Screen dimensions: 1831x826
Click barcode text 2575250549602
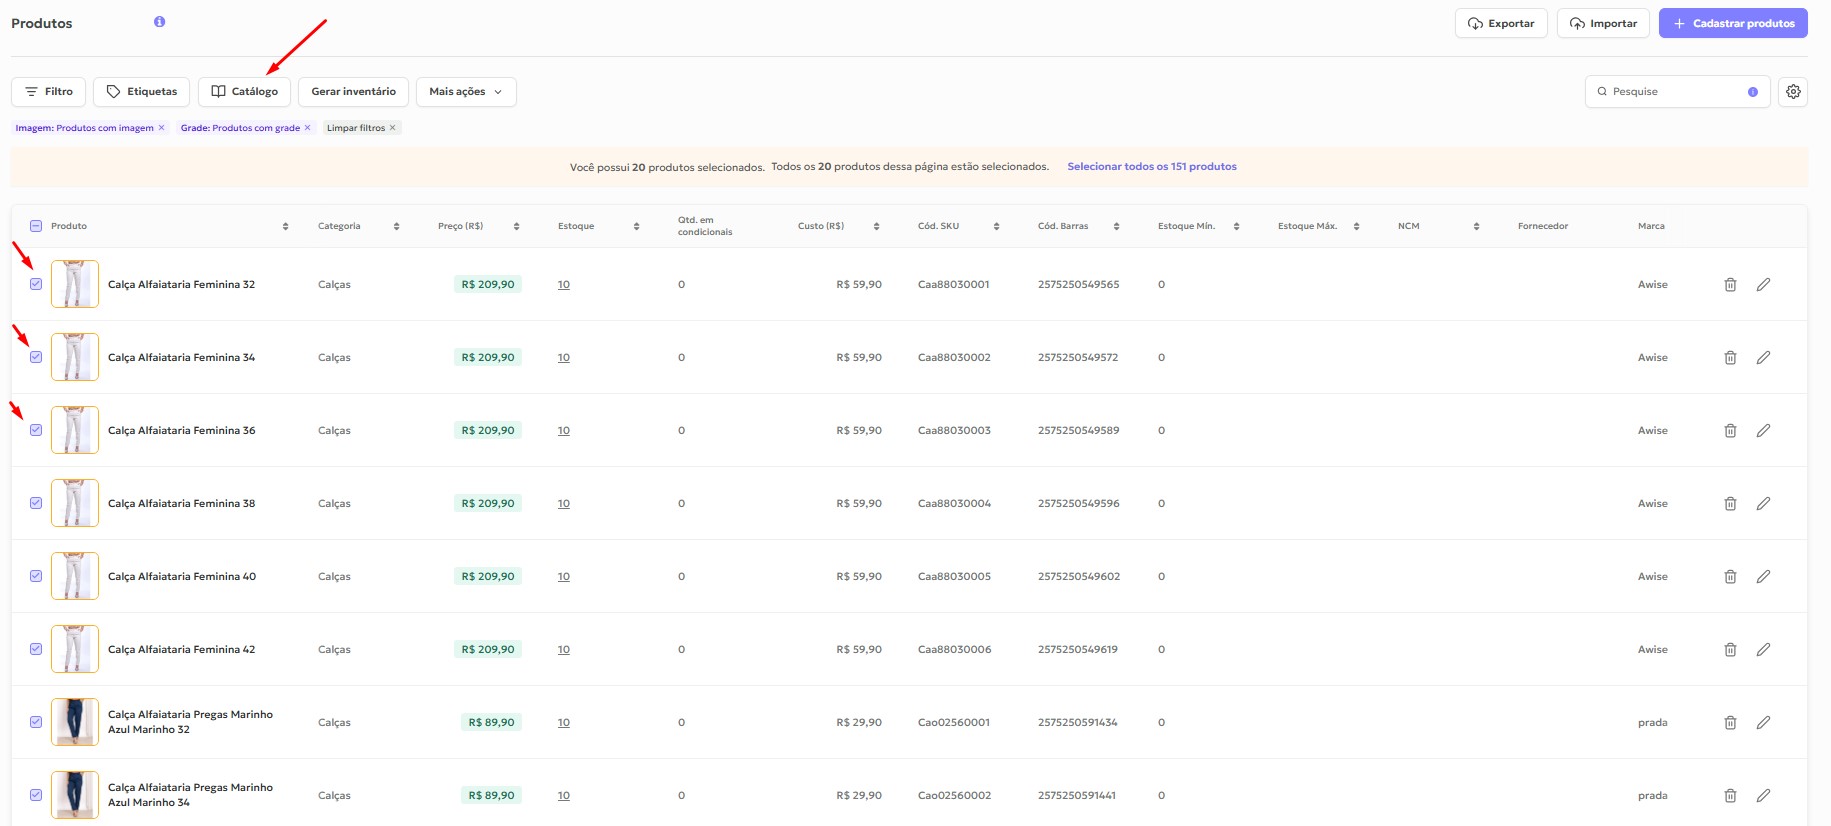coord(1079,577)
